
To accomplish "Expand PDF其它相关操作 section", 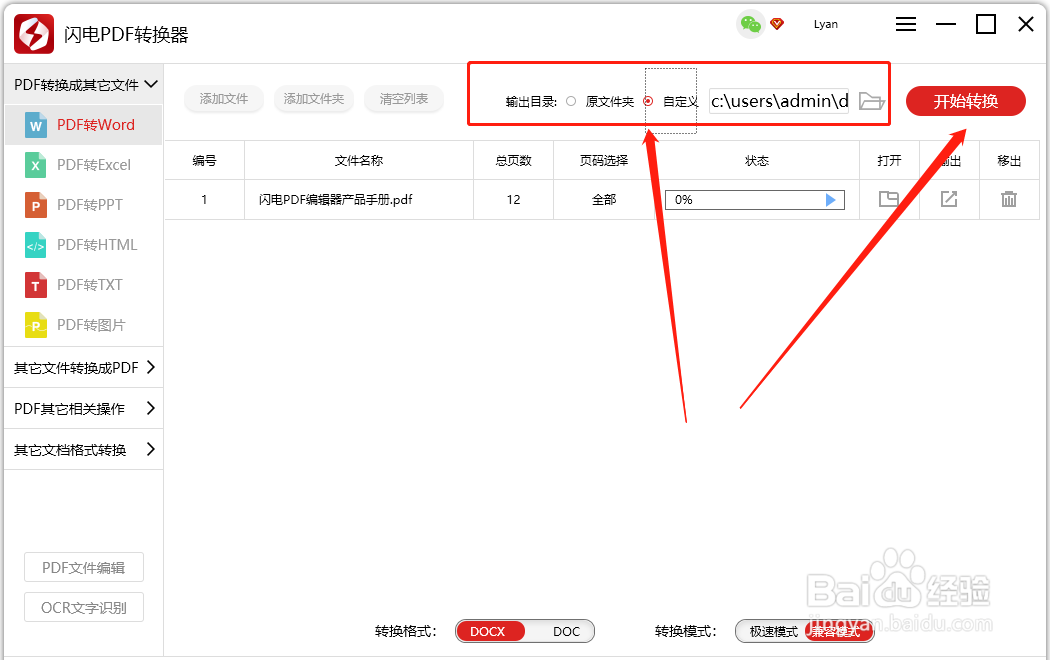I will pyautogui.click(x=84, y=408).
